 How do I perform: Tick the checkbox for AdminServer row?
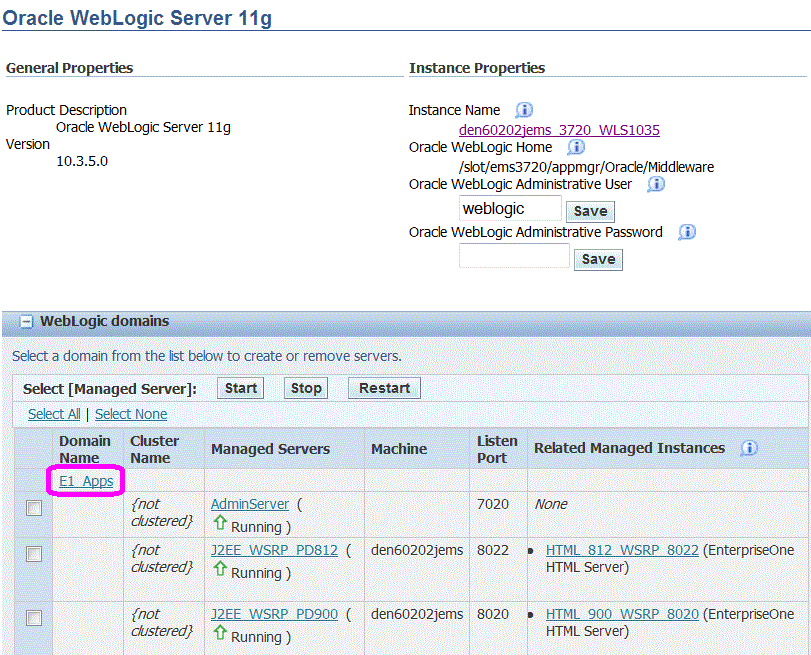pyautogui.click(x=34, y=508)
